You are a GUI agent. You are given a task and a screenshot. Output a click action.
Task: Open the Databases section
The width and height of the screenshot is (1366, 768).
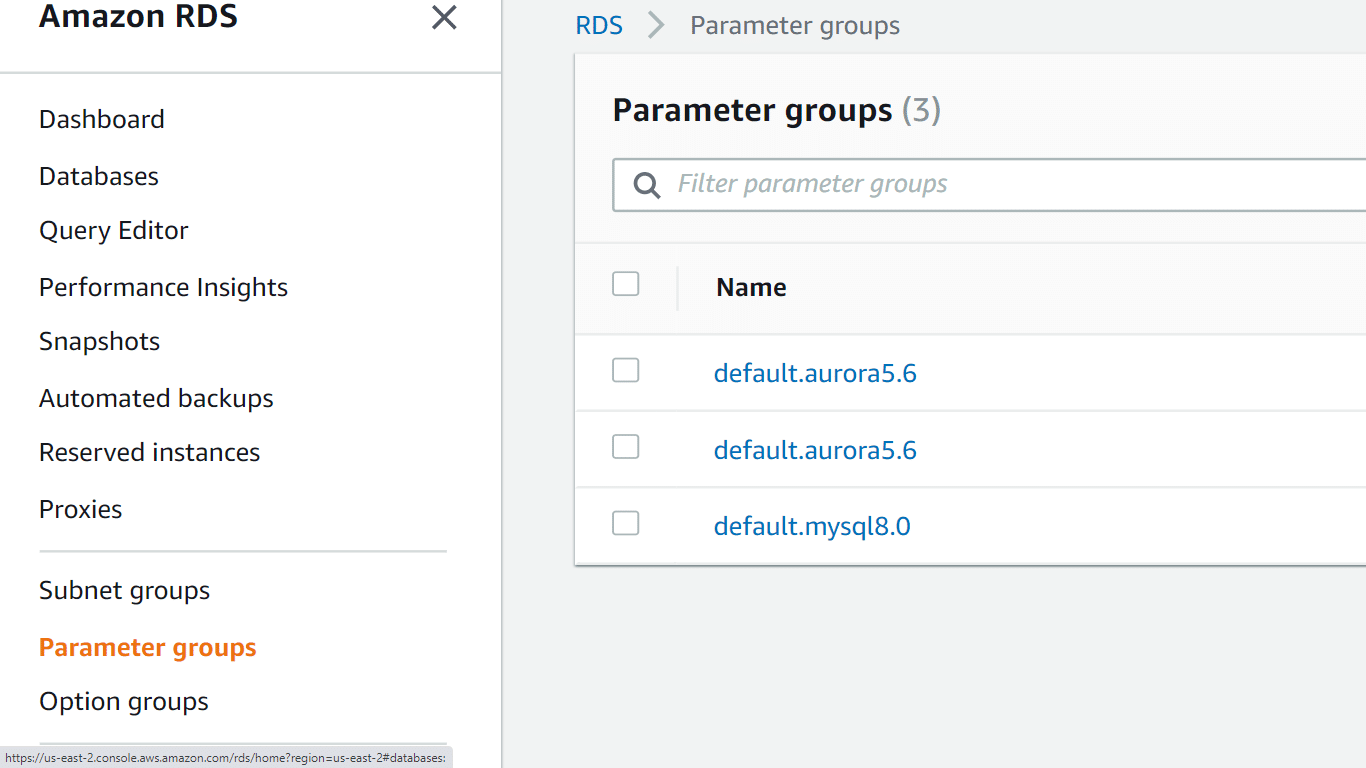pos(98,176)
